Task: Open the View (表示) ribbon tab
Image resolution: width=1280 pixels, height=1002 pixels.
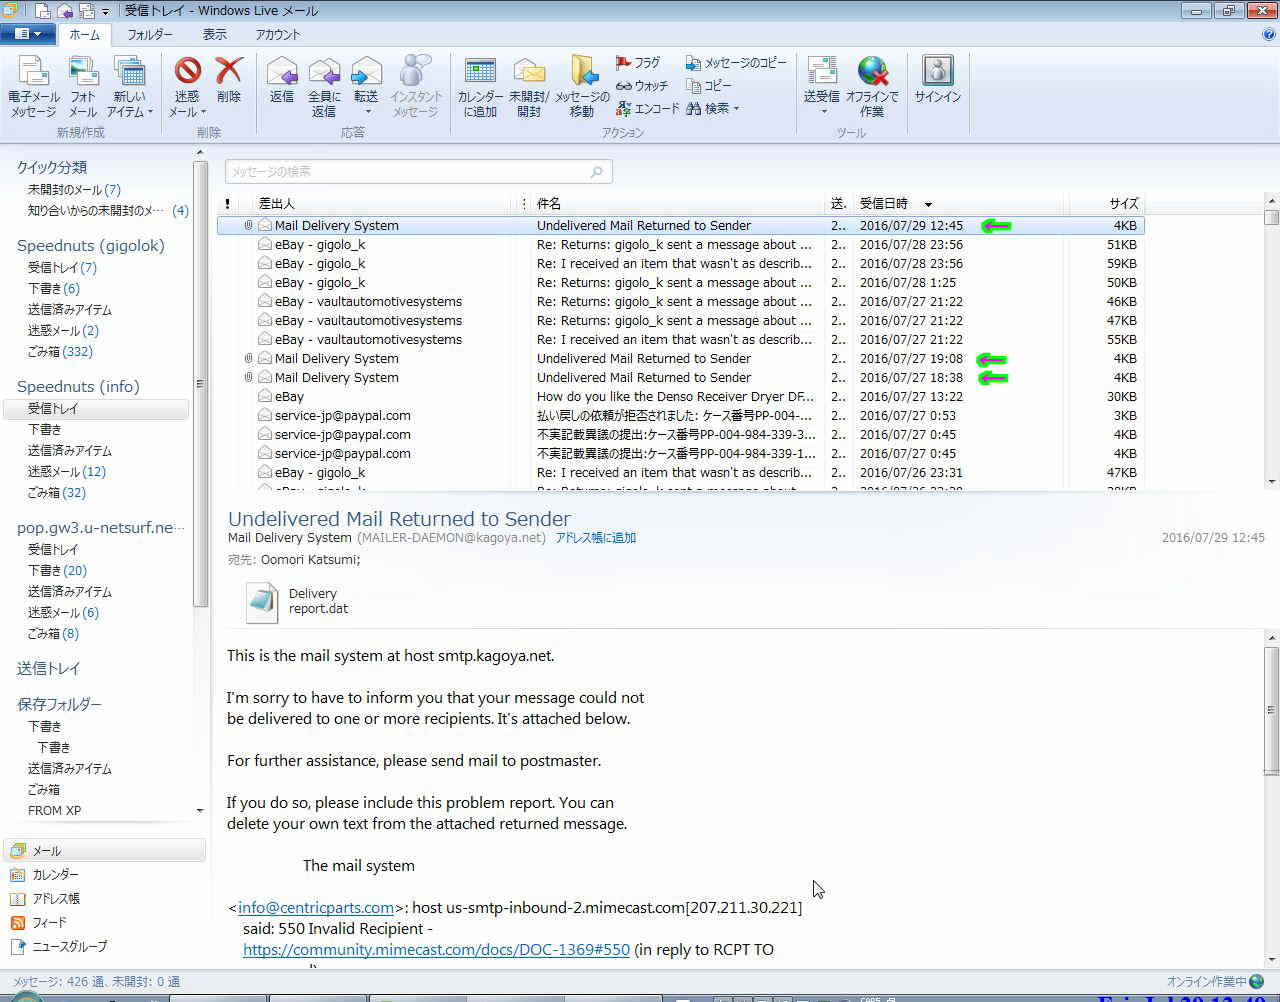Action: click(x=215, y=34)
